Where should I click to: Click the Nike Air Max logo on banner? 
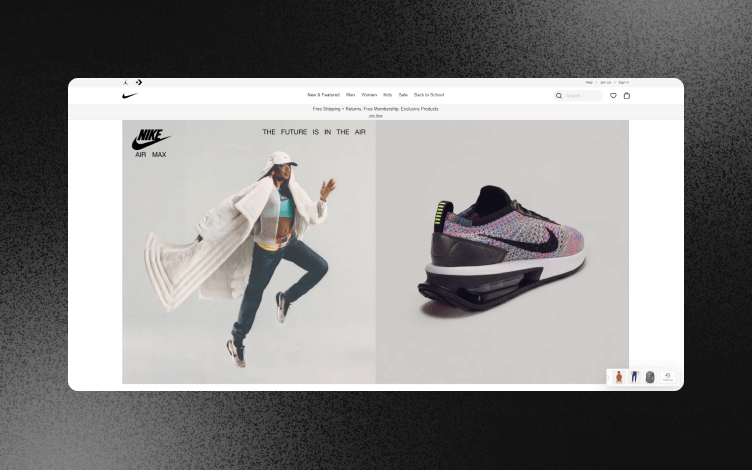[x=151, y=143]
